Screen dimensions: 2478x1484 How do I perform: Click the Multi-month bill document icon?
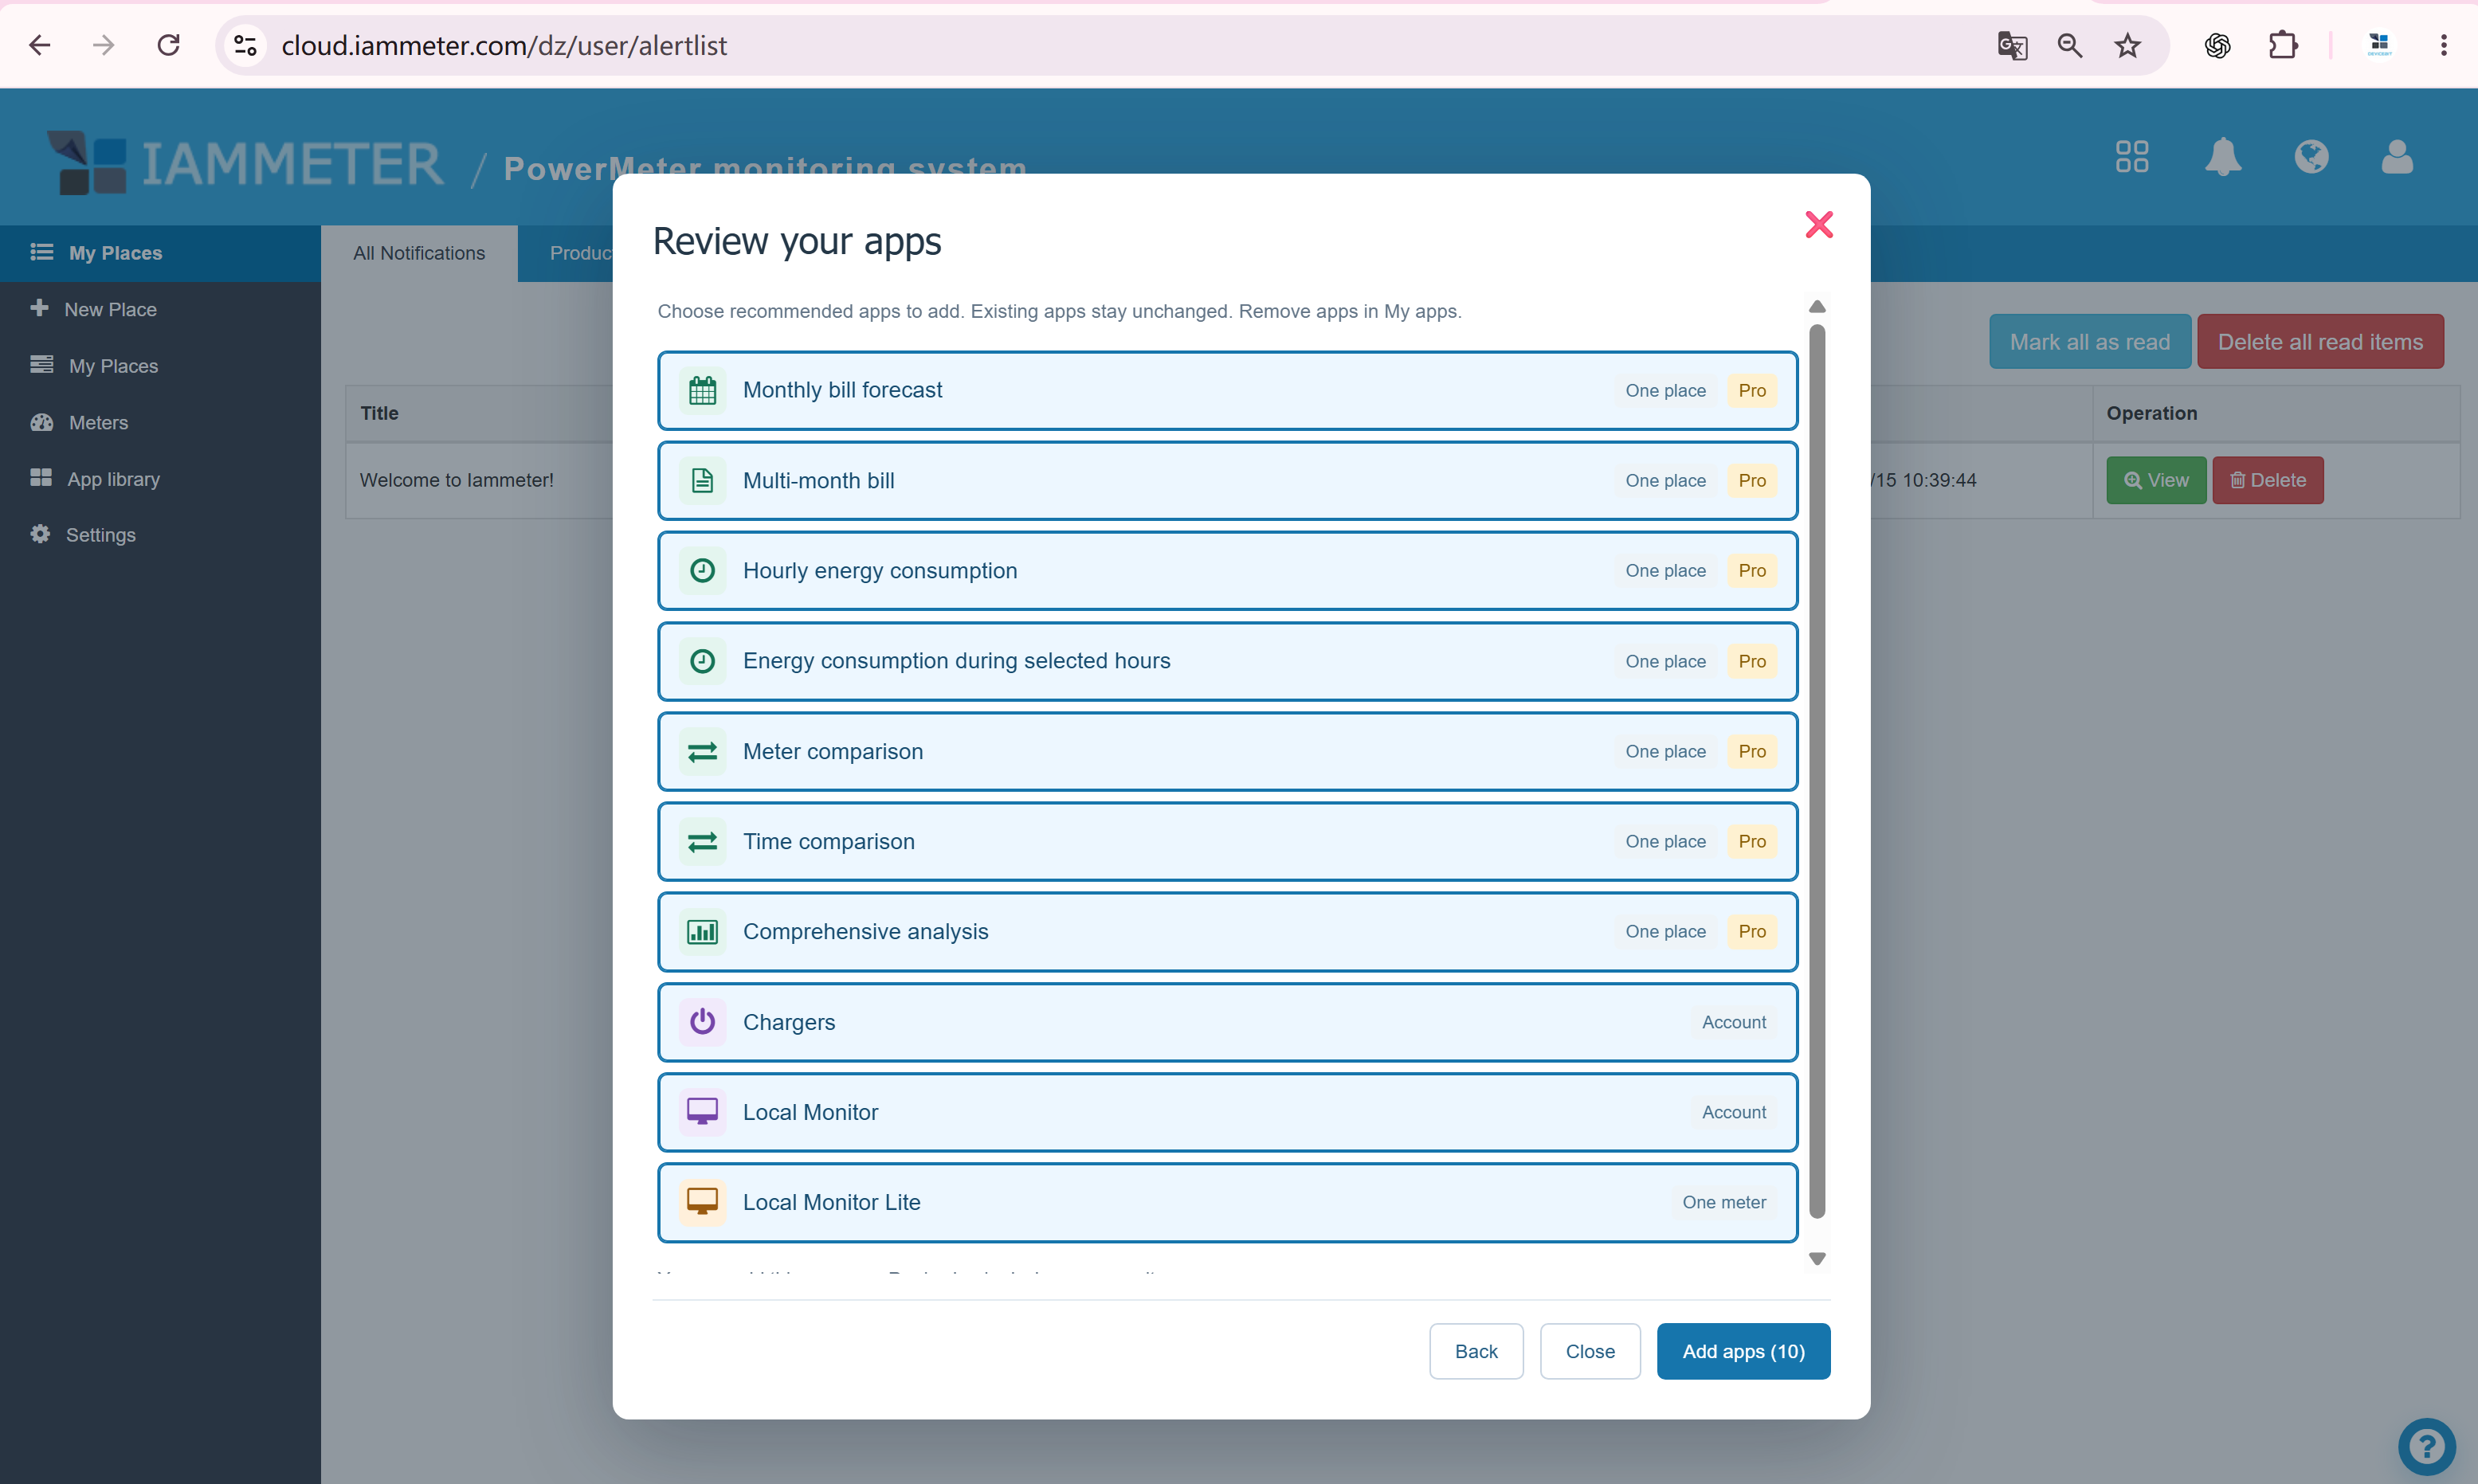[702, 480]
